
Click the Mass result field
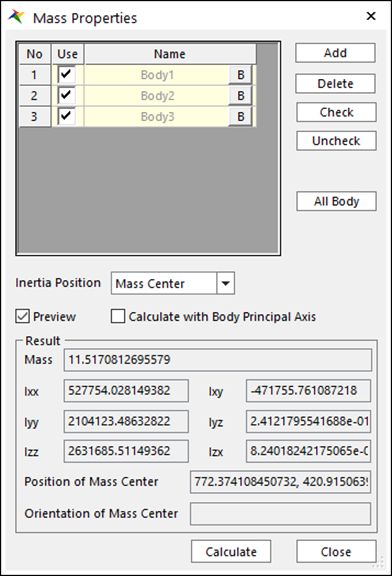[217, 360]
